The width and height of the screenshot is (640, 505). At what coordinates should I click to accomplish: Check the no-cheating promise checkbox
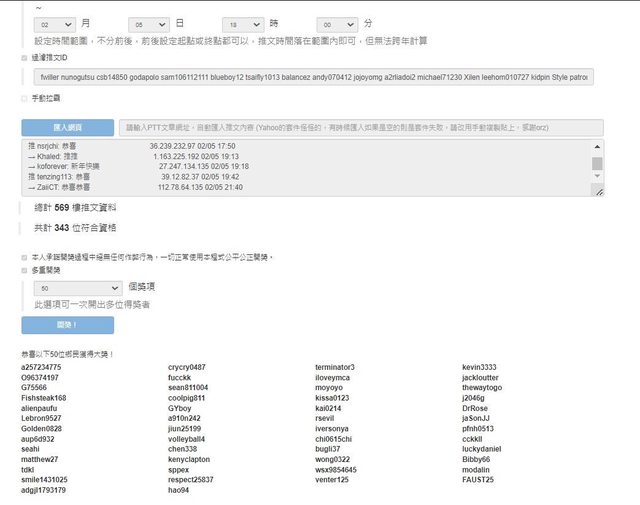click(25, 257)
